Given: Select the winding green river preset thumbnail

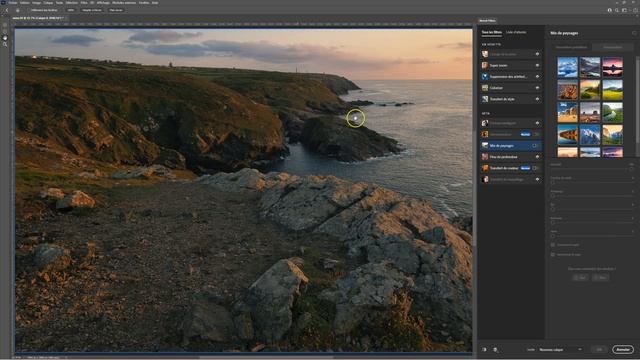Looking at the screenshot, I should click(x=612, y=112).
